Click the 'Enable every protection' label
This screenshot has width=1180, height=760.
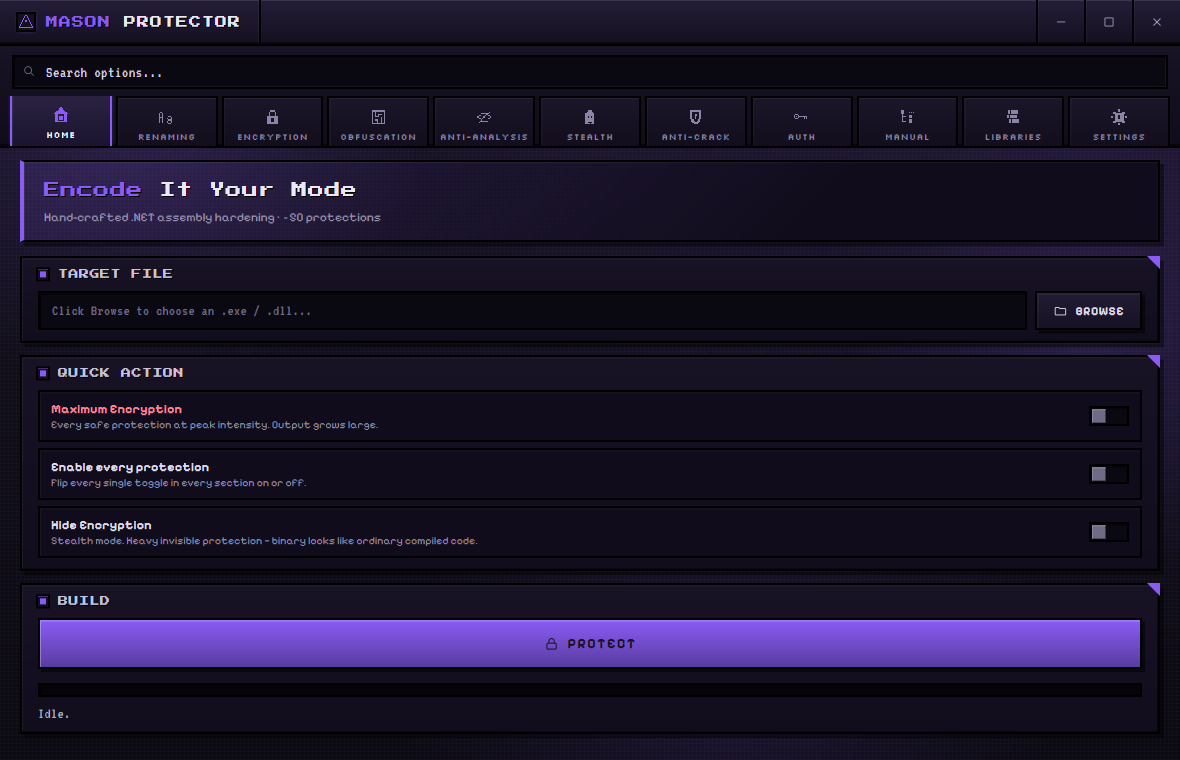[x=130, y=467]
